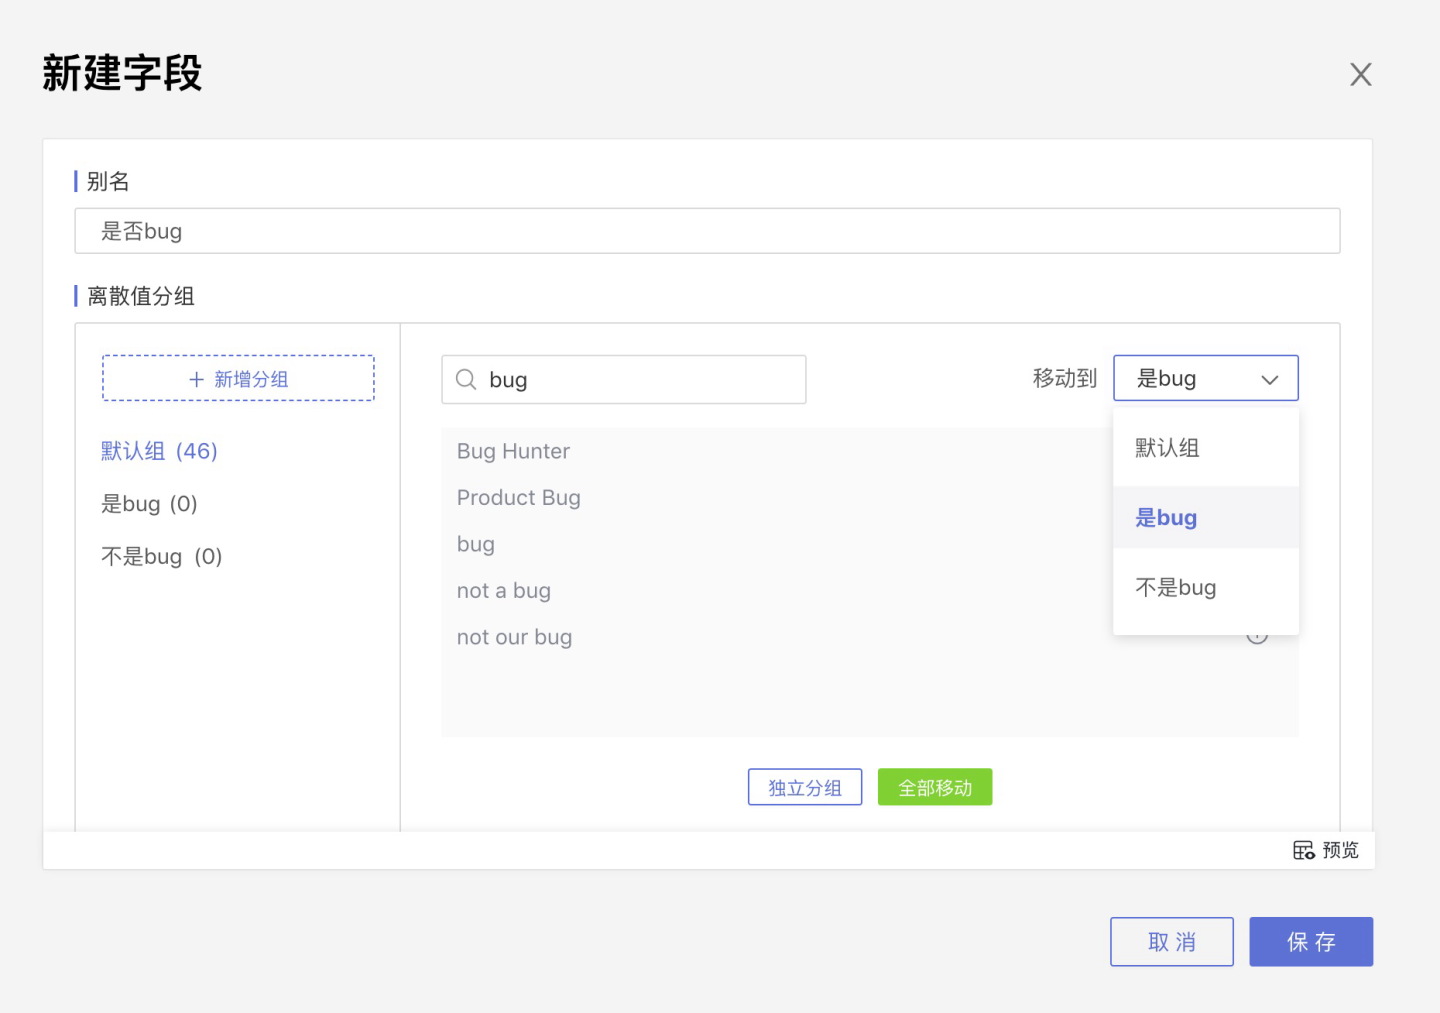
Task: Close the 新建字段 dialog
Action: pos(1360,75)
